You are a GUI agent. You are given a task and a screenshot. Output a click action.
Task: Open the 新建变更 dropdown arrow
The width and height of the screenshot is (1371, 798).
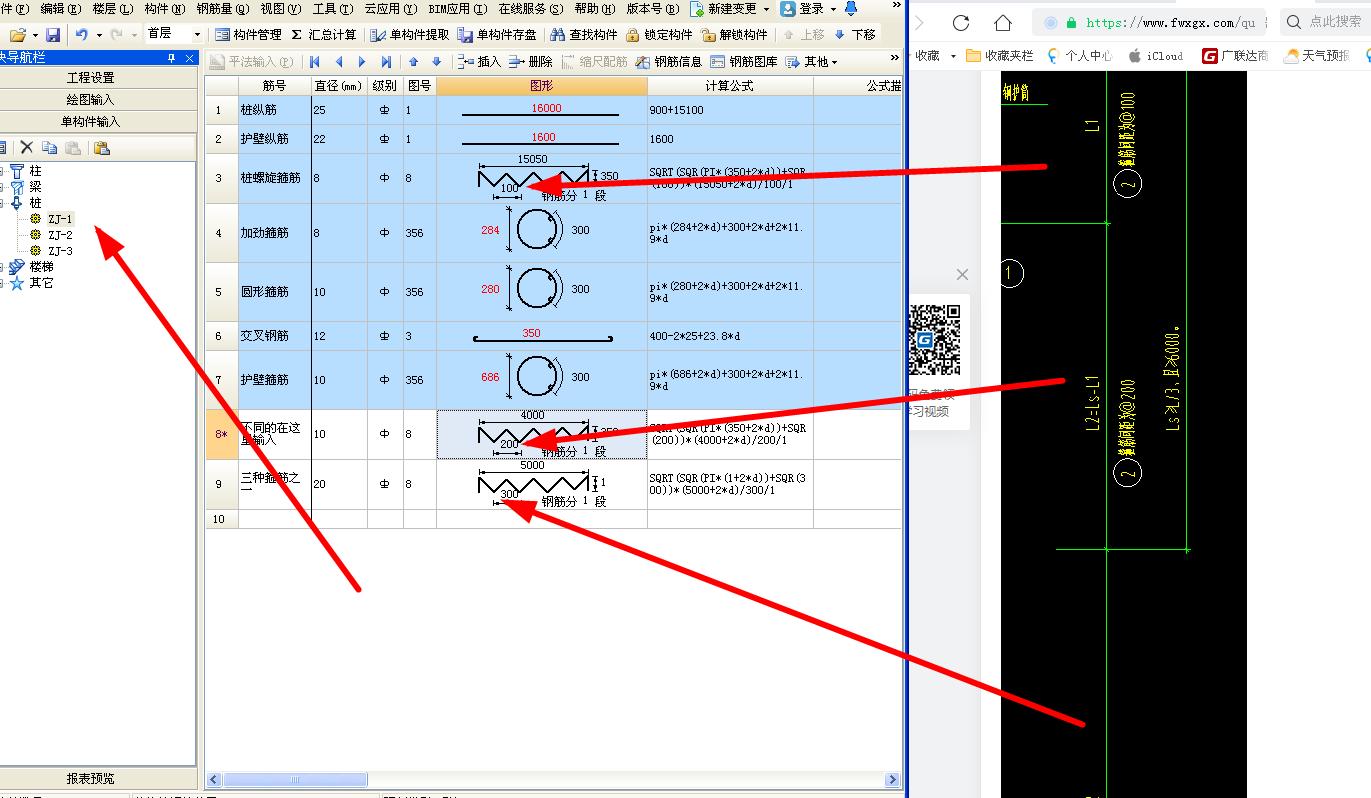766,9
